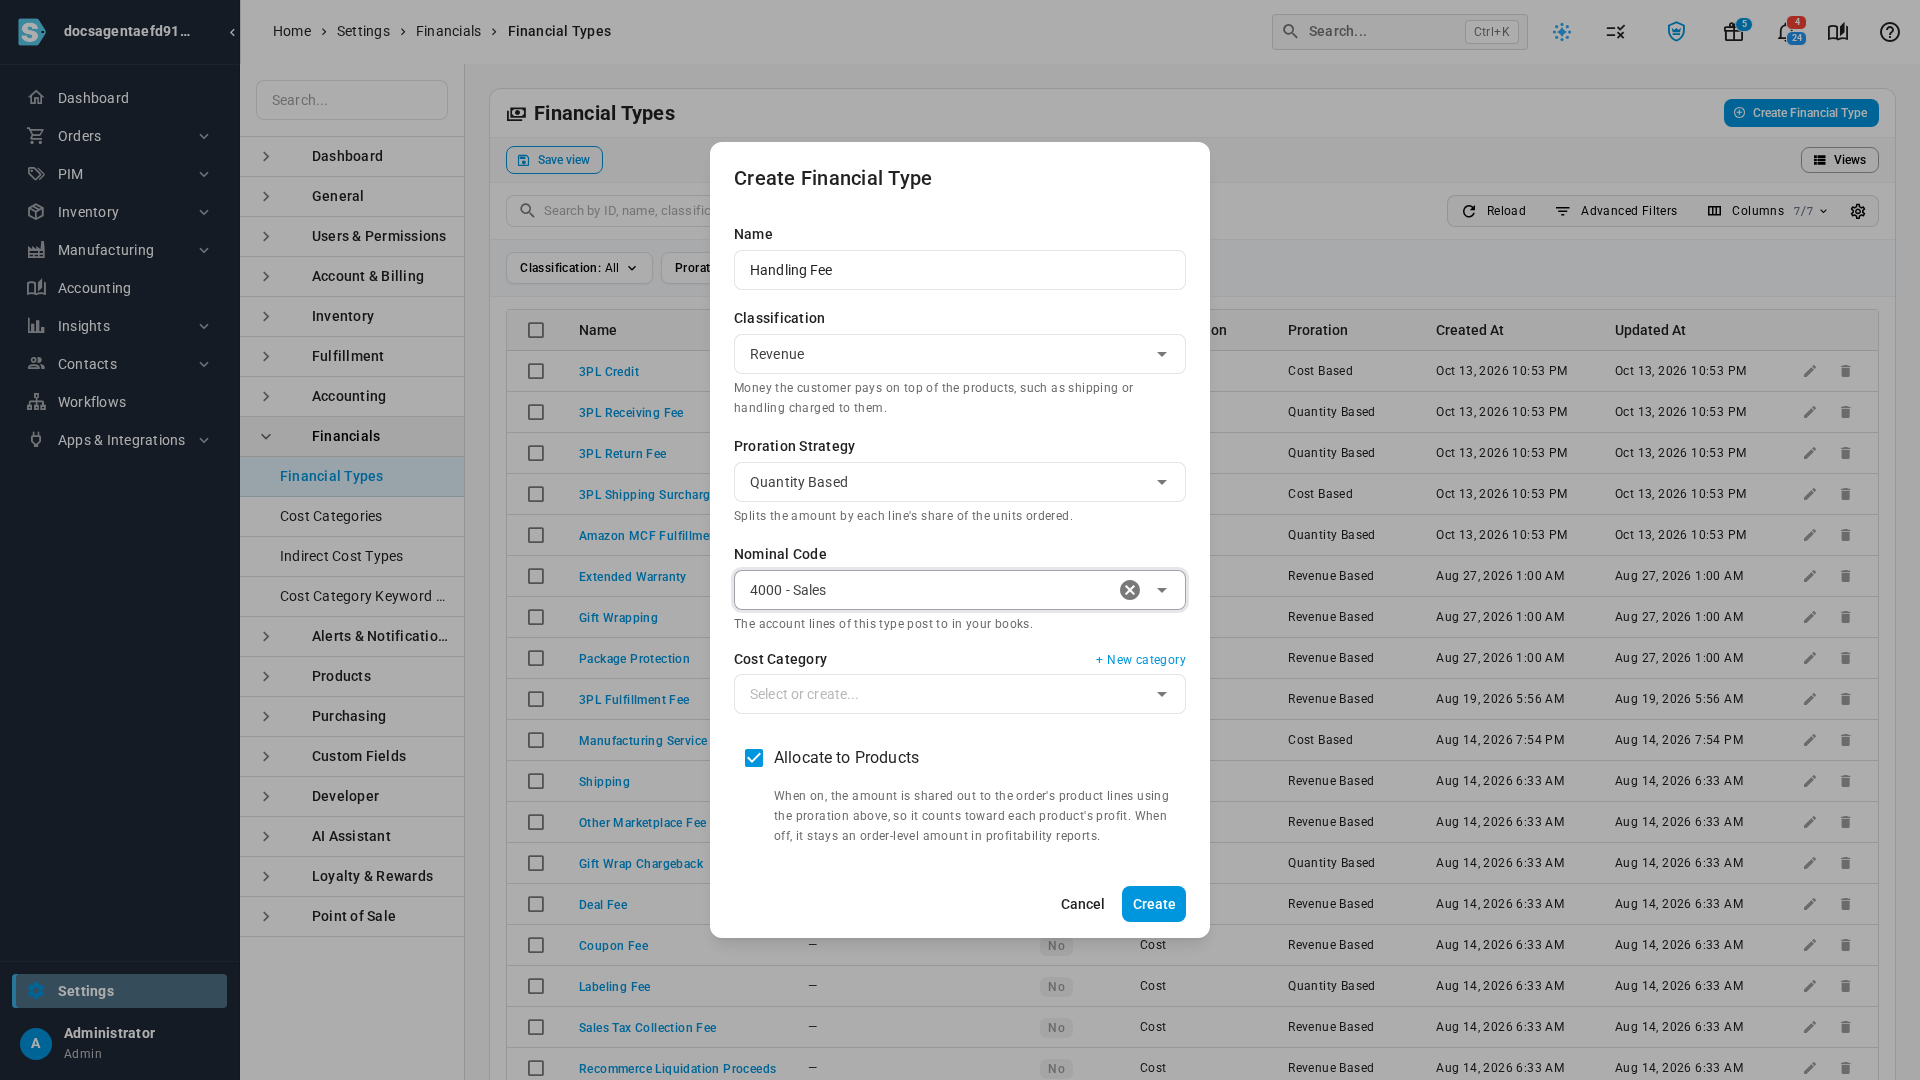Collapse the sidebar with arrow icon

[232, 32]
